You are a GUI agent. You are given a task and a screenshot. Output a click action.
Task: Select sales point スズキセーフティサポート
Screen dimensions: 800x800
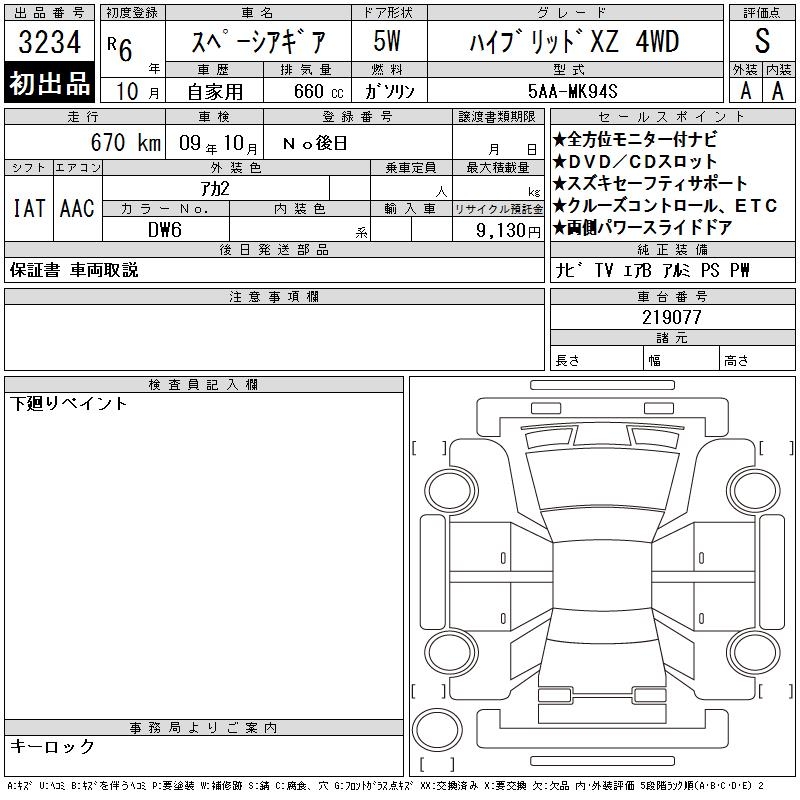(x=650, y=183)
